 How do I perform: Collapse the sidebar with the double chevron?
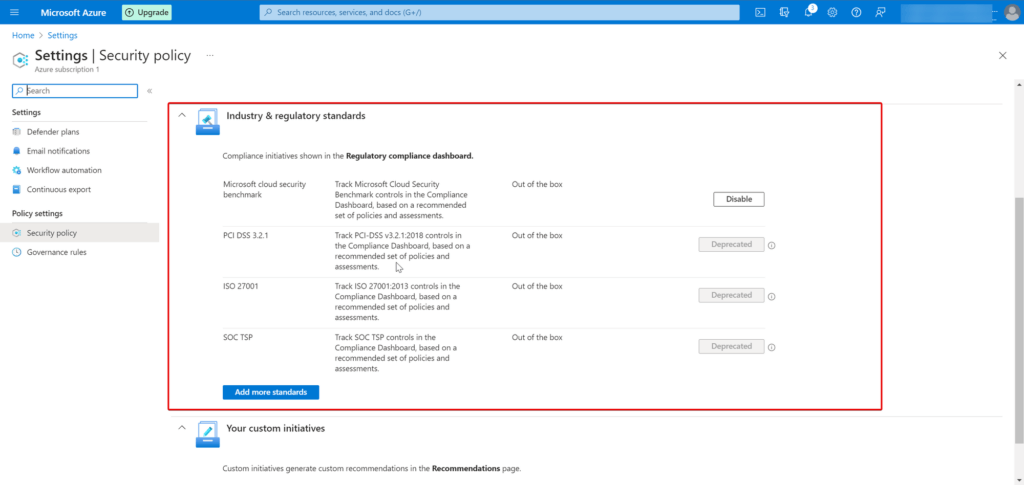coord(150,91)
